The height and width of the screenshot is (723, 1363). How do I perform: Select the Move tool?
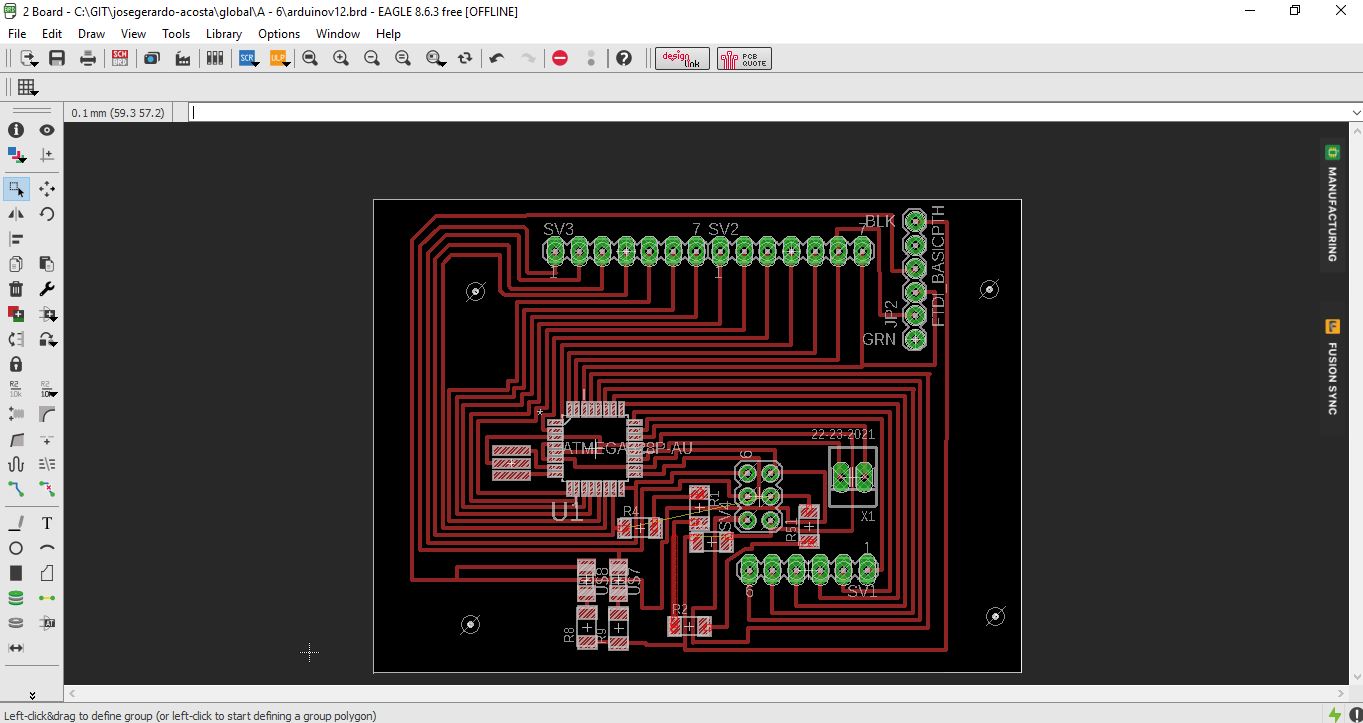(x=47, y=189)
